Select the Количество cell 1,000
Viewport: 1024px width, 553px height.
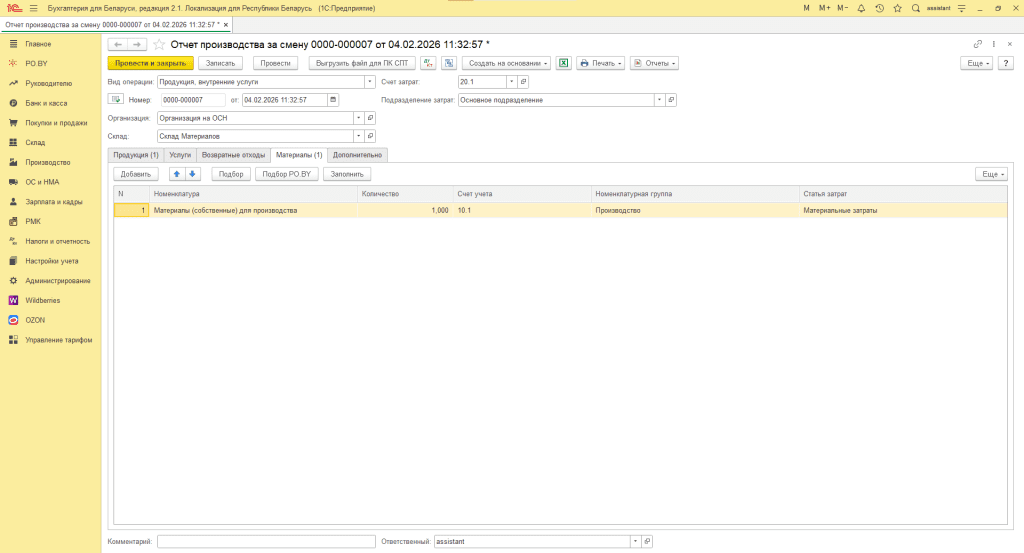pyautogui.click(x=405, y=210)
